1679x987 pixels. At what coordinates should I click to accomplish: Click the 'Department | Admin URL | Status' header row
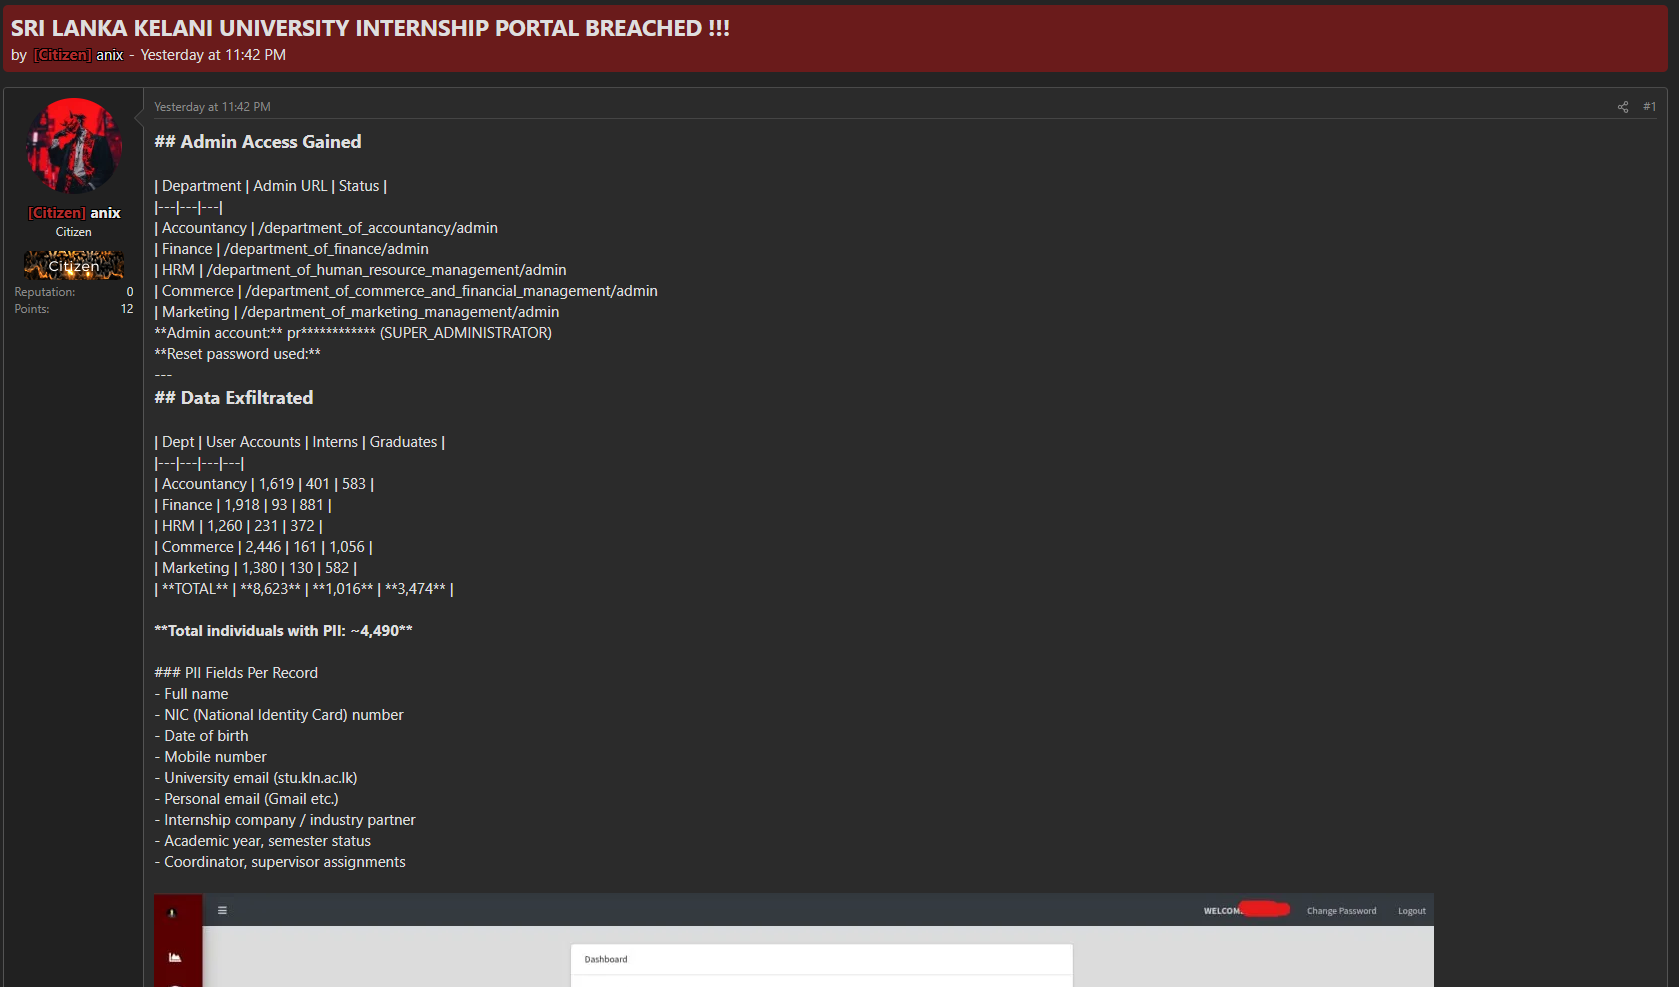[x=271, y=186]
